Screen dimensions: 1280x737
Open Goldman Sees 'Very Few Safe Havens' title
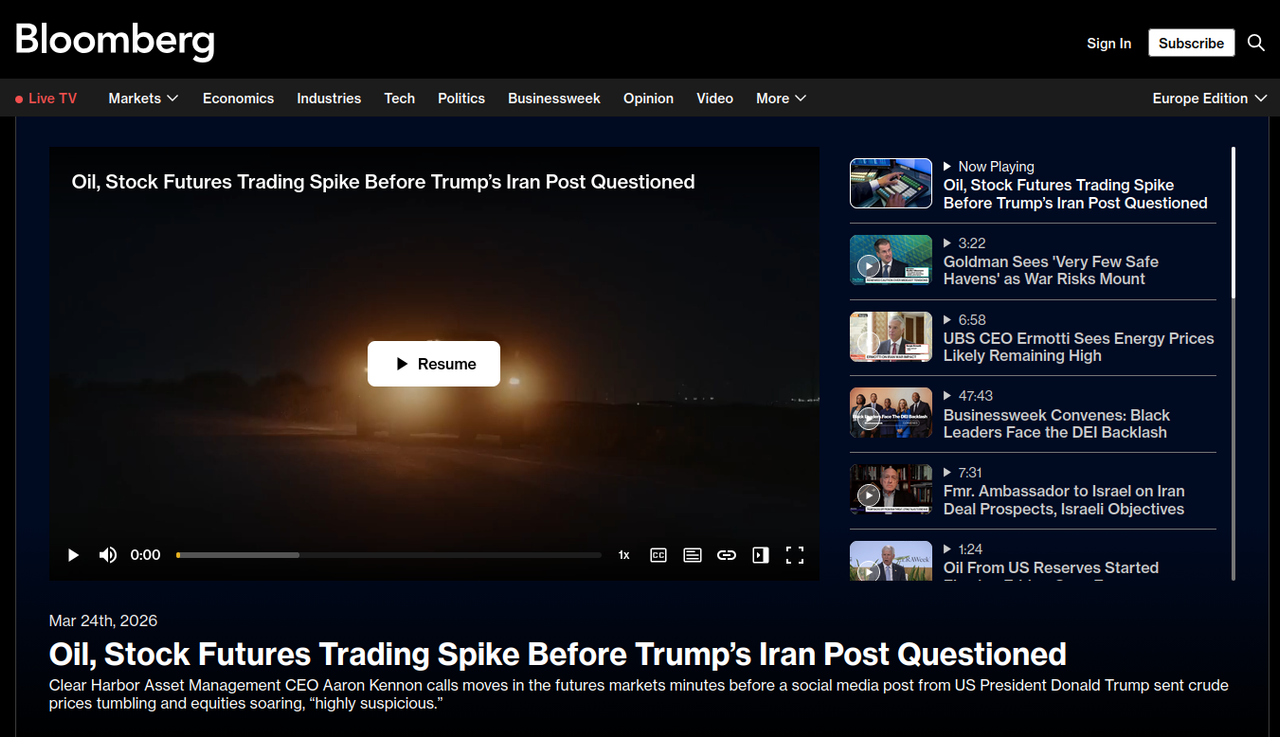coord(1051,270)
